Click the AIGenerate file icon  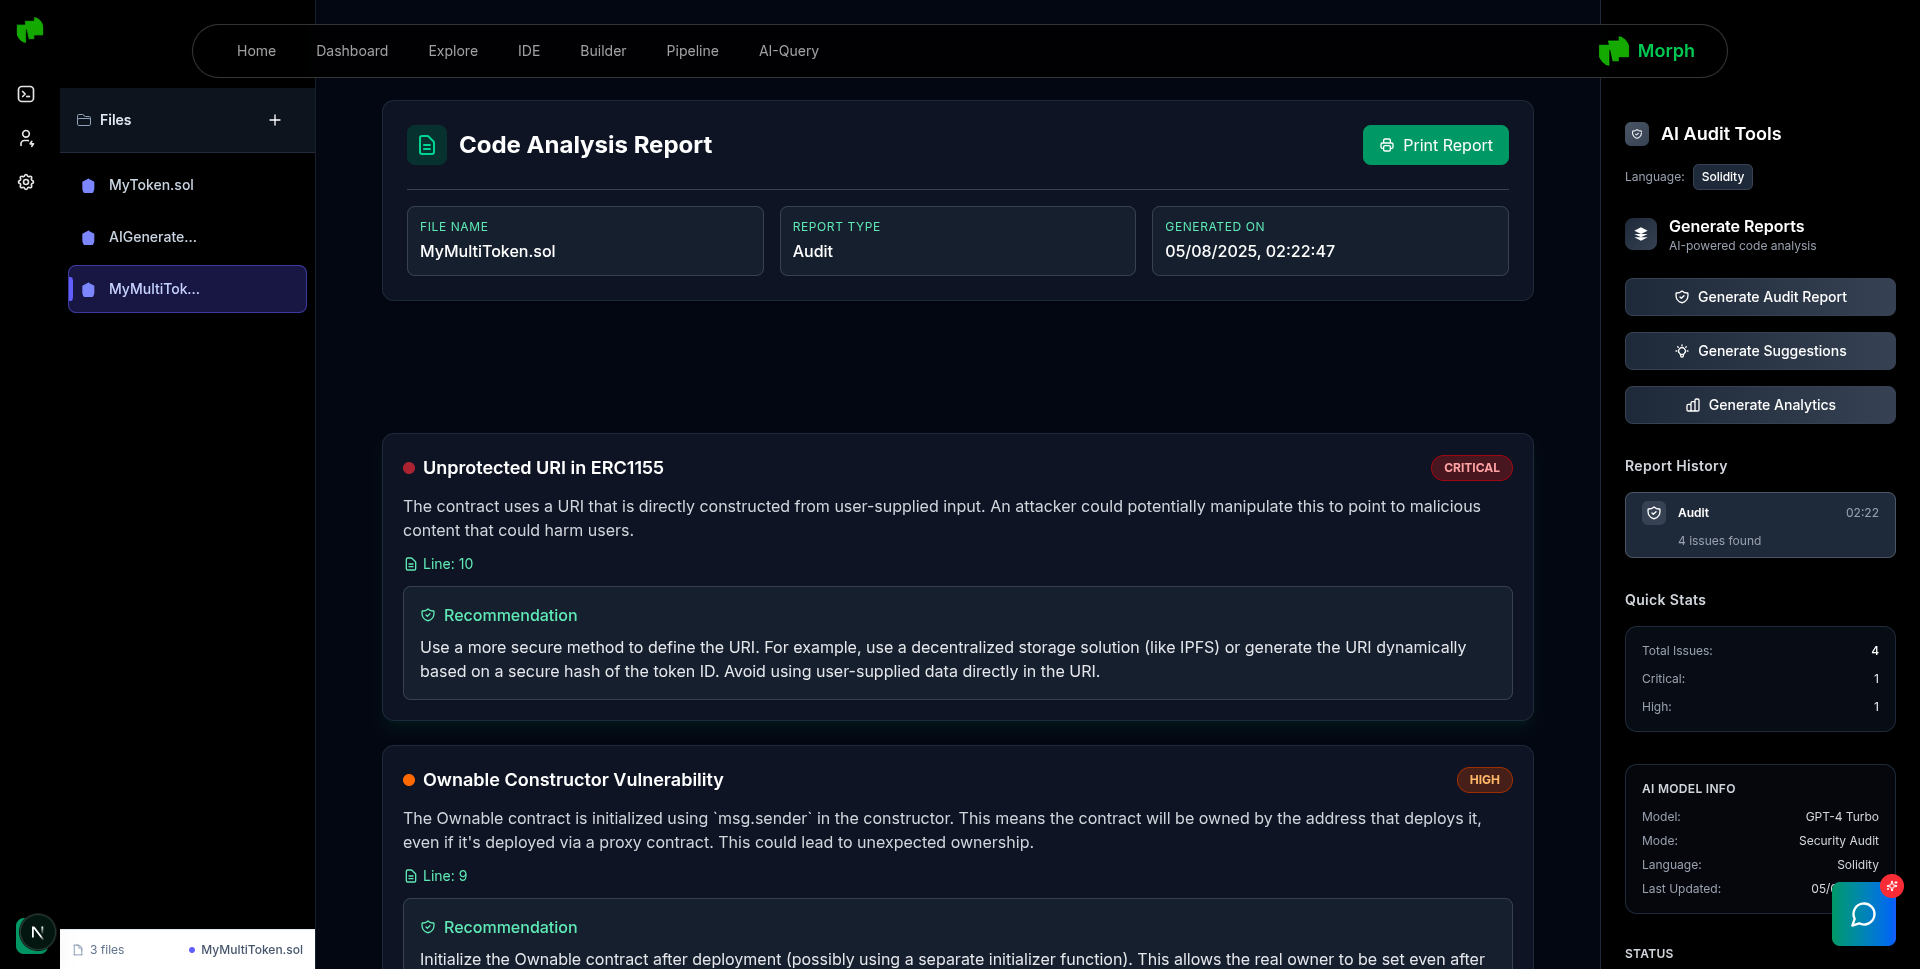(88, 238)
